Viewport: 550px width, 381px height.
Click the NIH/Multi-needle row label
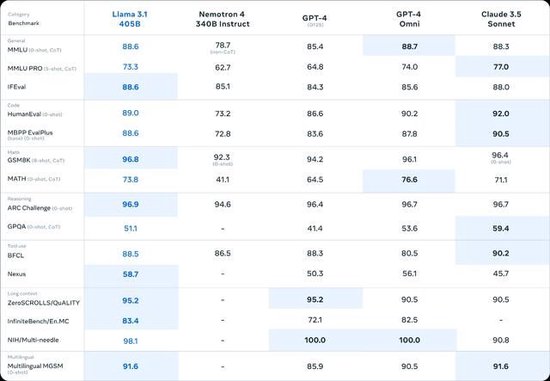(33, 340)
